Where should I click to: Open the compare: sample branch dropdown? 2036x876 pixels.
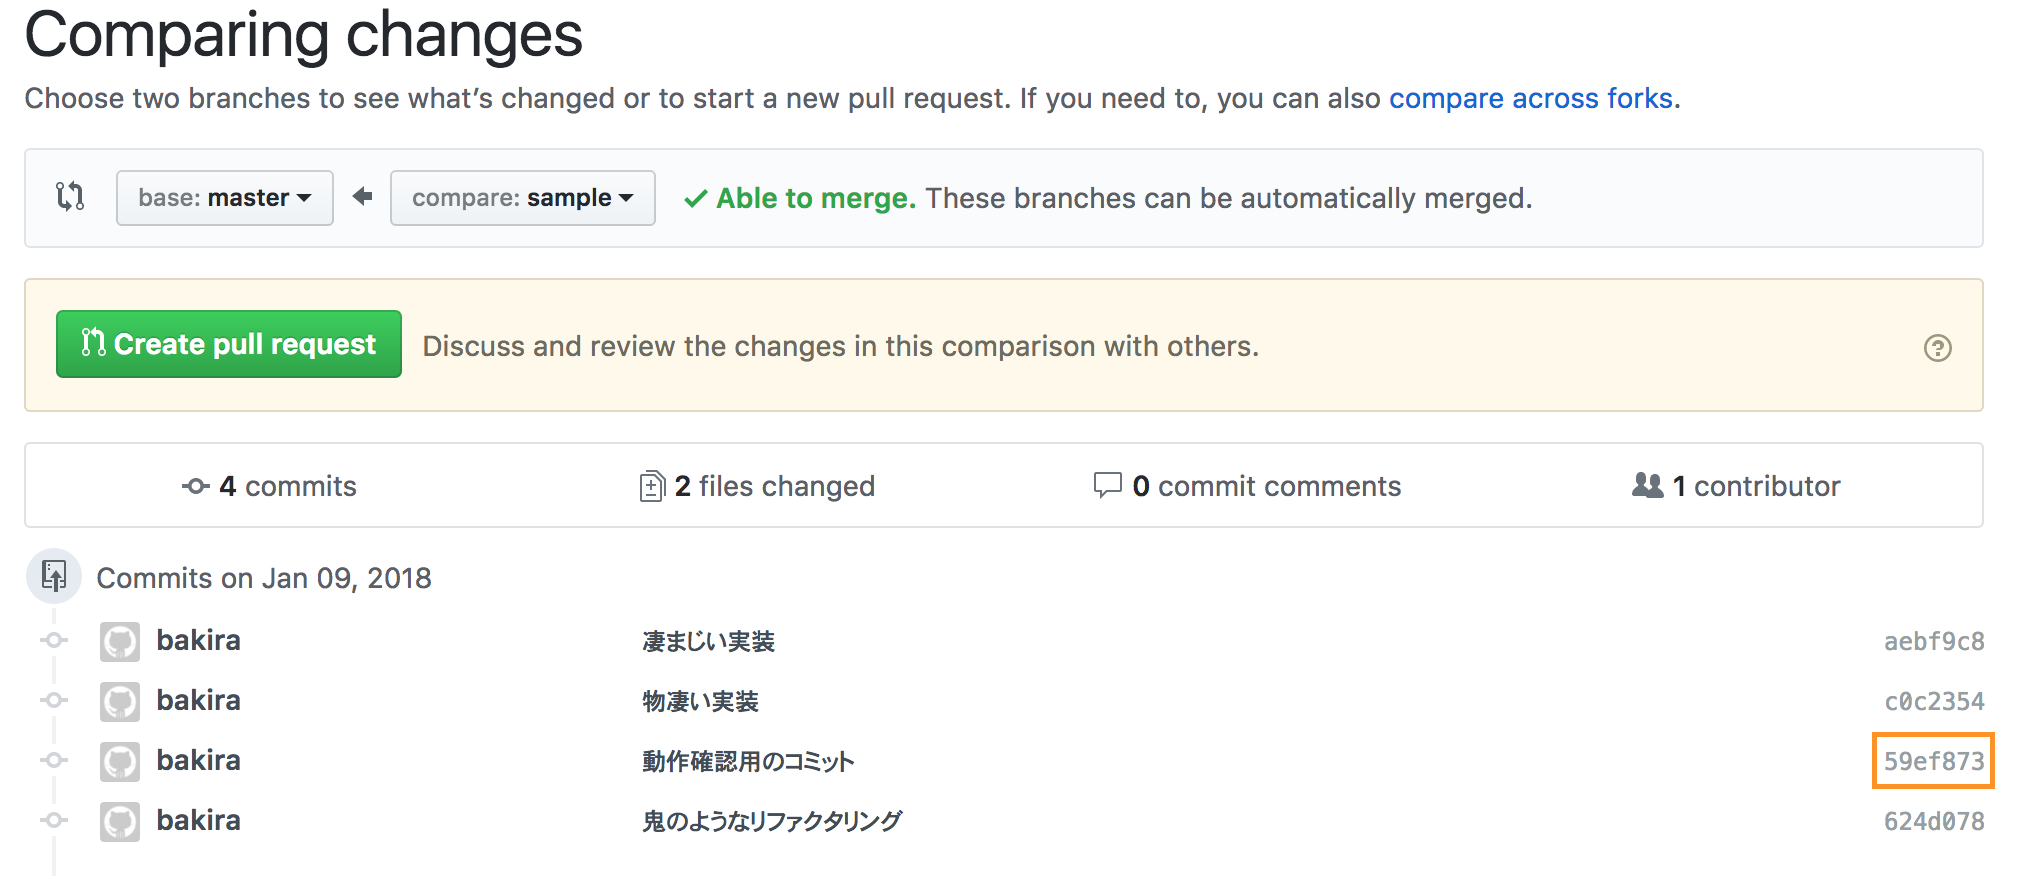pyautogui.click(x=523, y=198)
